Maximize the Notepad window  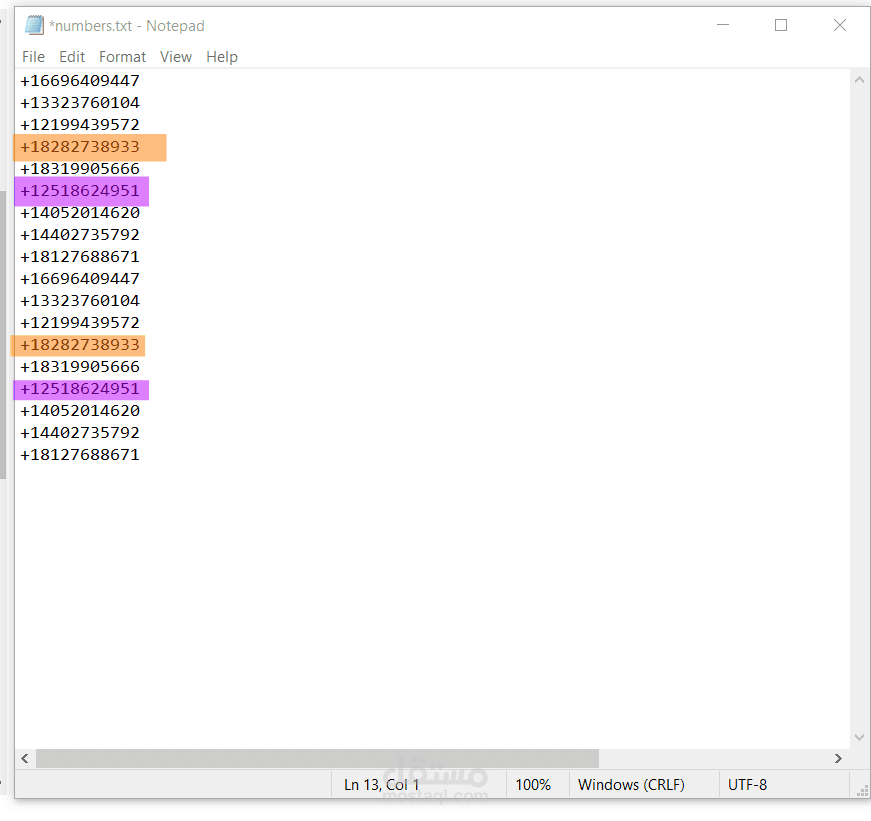coord(781,25)
